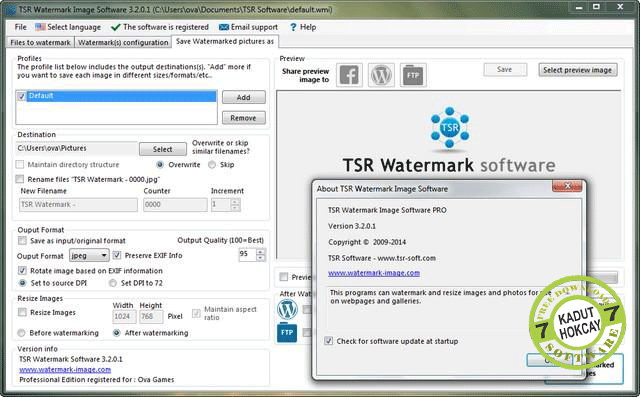Click the Add profile button
The image size is (640, 397).
point(244,97)
